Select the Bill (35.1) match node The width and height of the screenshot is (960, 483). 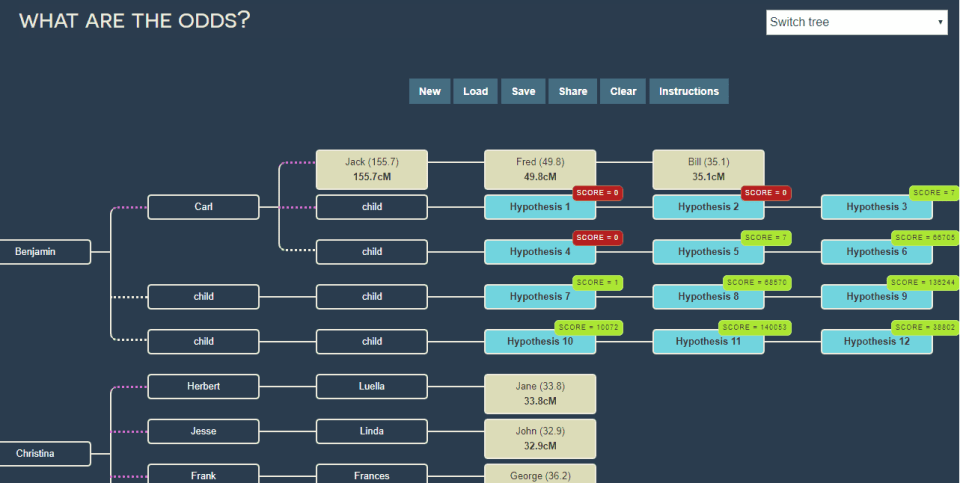(x=708, y=170)
